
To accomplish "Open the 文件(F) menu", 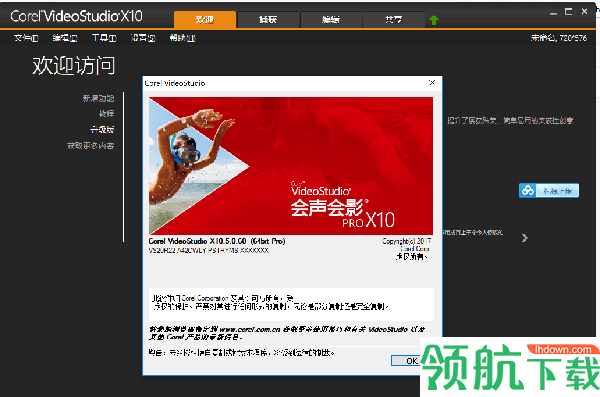I will [x=26, y=38].
